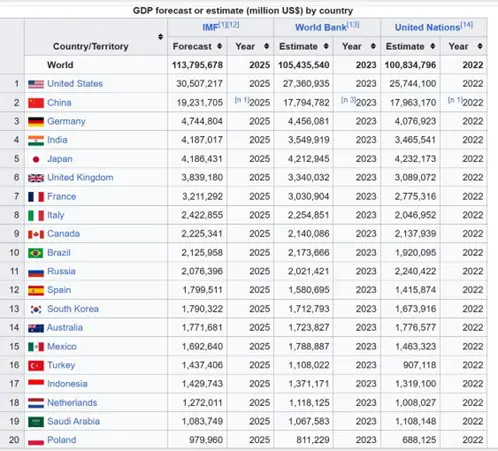498x451 pixels.
Task: Open the Turkey country link
Action: (61, 365)
